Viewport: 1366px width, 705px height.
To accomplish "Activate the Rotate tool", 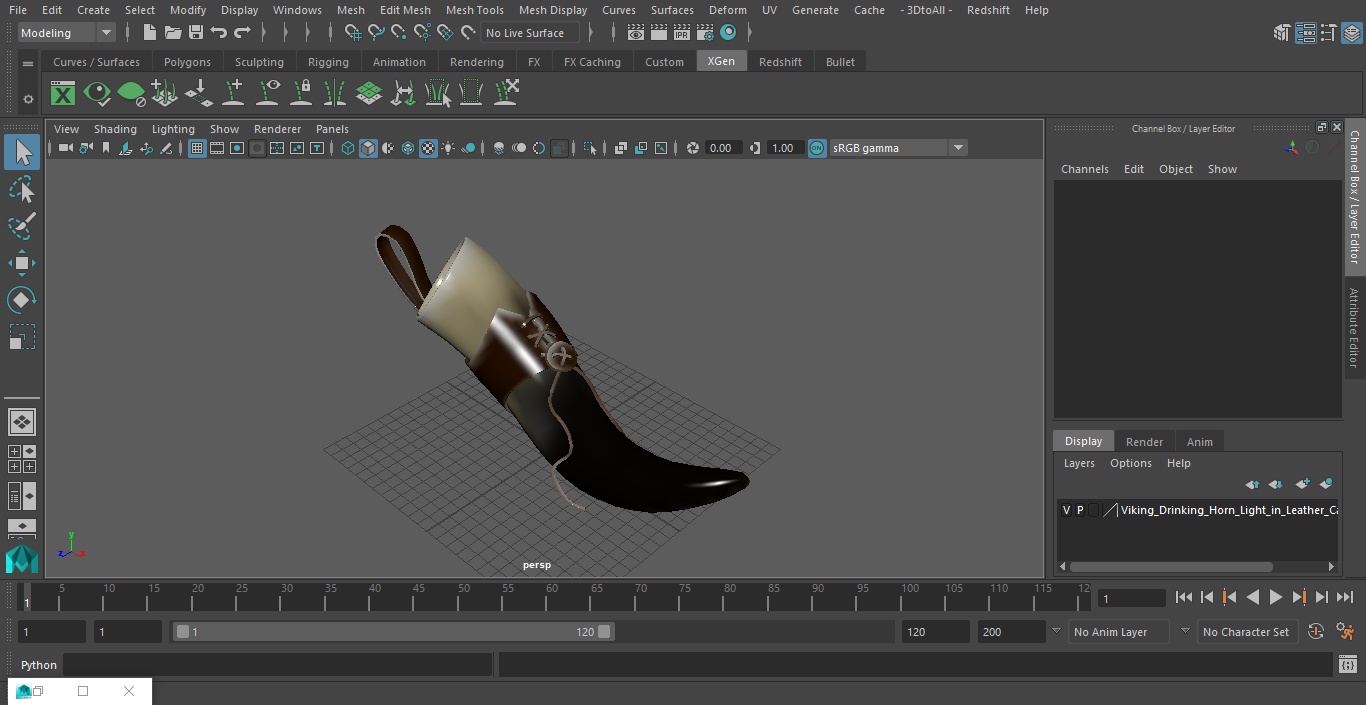I will coord(22,300).
